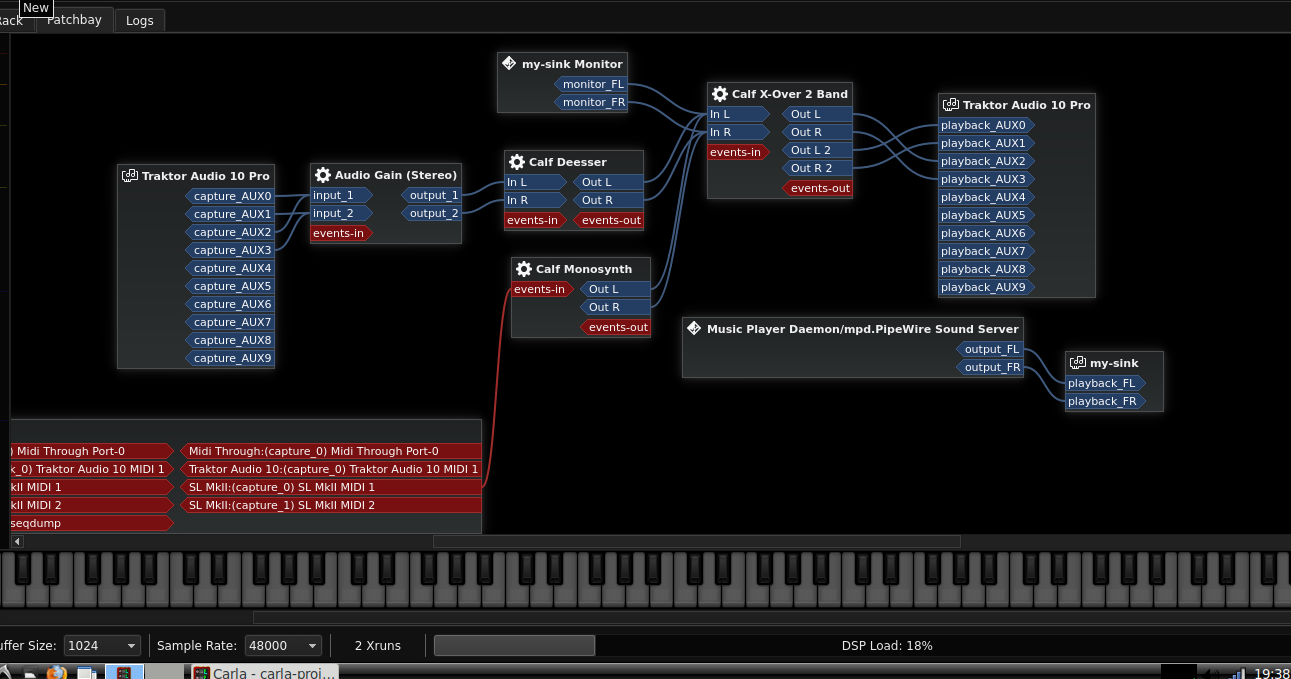Click the gear icon on Calf X-Over 2 Band

[719, 93]
